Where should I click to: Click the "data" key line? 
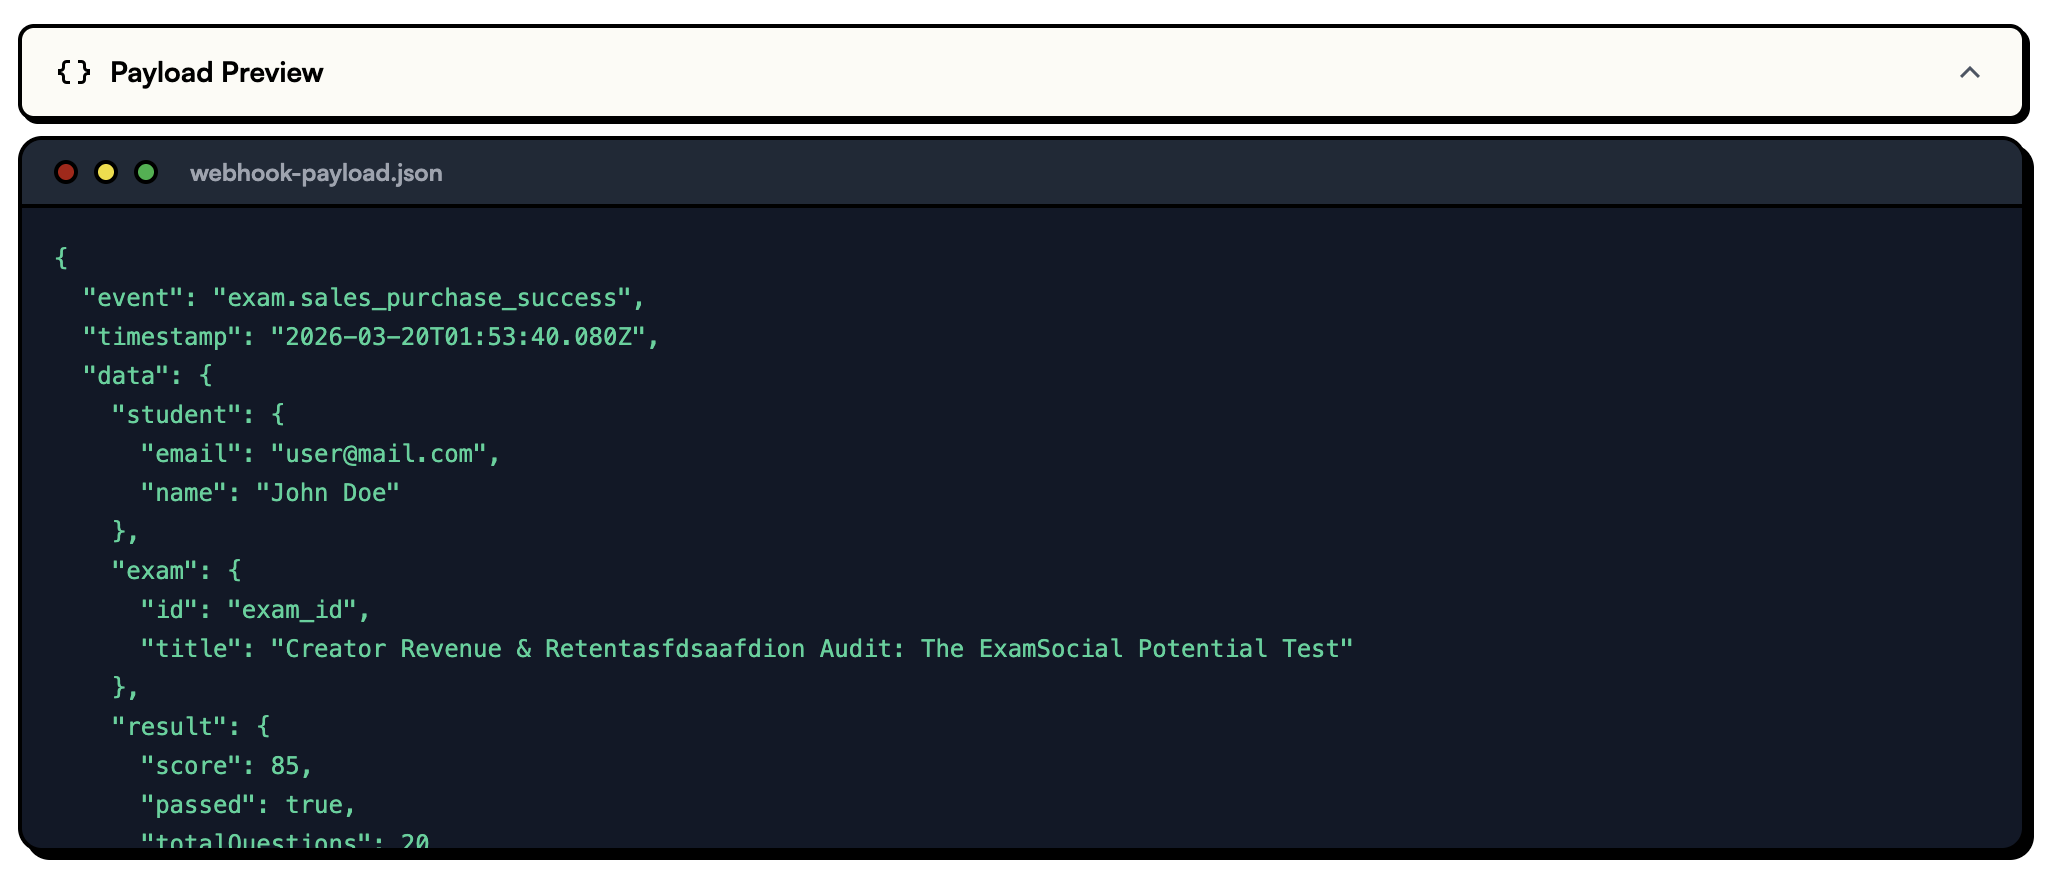(126, 376)
